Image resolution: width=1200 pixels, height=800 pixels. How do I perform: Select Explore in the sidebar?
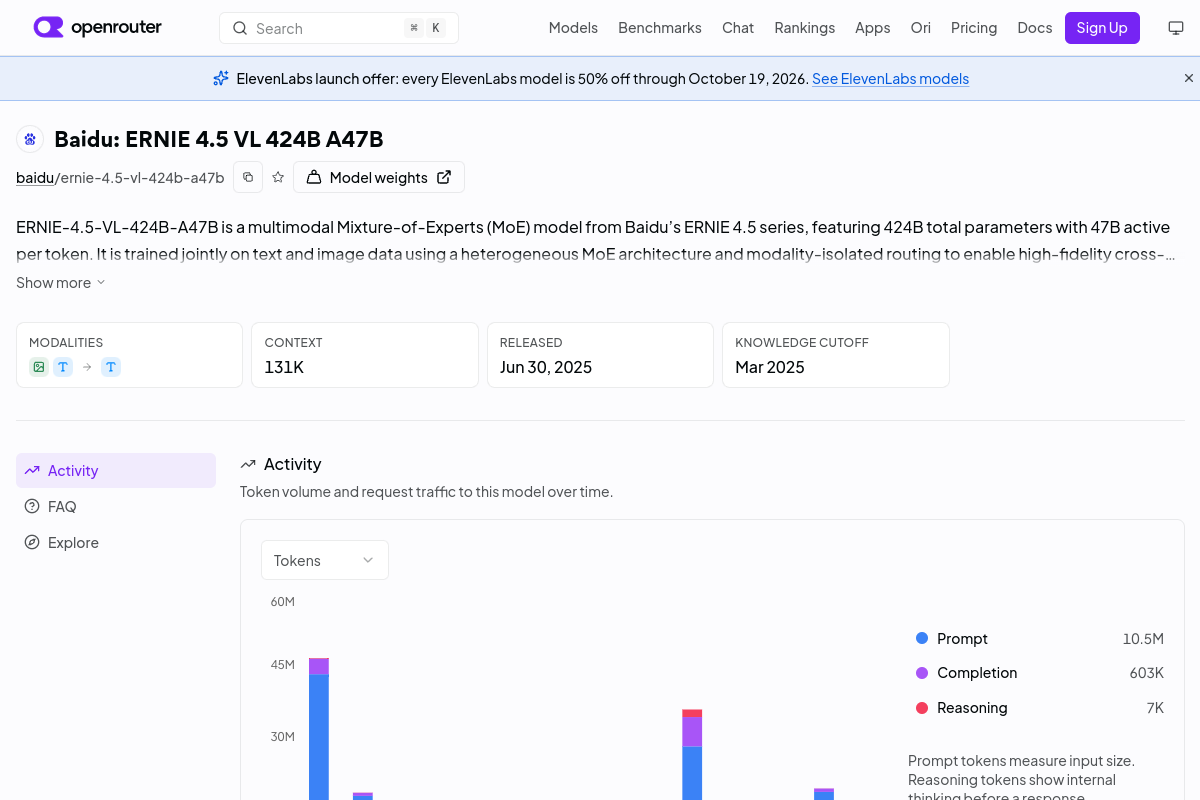tap(116, 542)
